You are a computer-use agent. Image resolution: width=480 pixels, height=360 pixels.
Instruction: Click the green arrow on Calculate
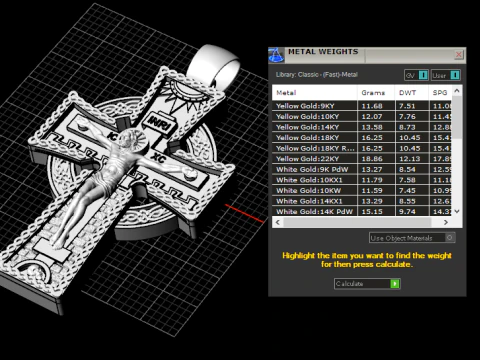(395, 284)
